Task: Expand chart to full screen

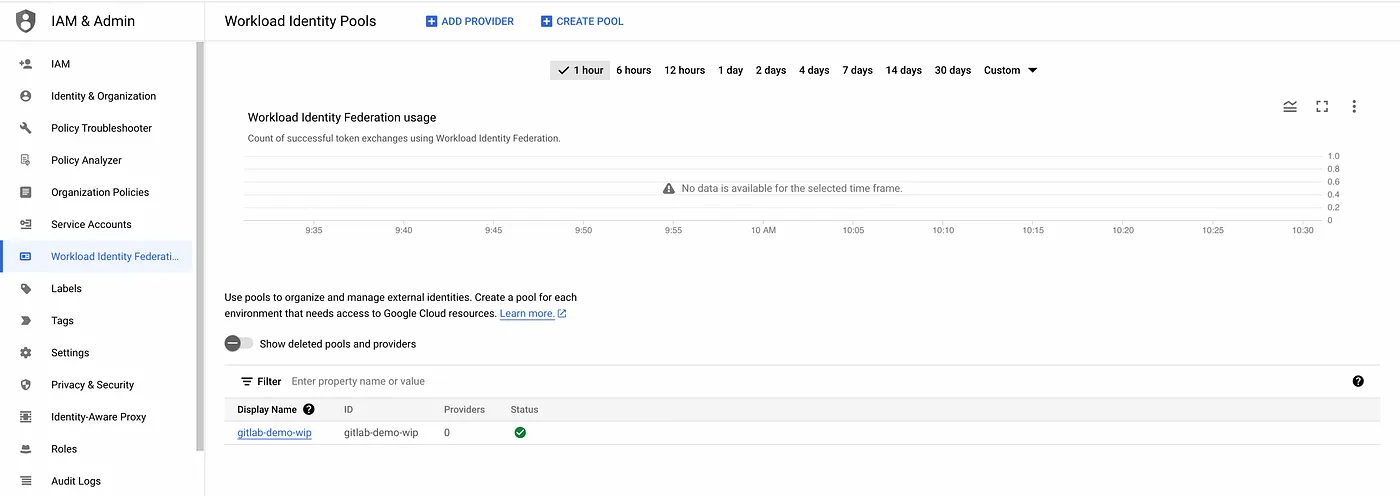Action: (x=1322, y=106)
